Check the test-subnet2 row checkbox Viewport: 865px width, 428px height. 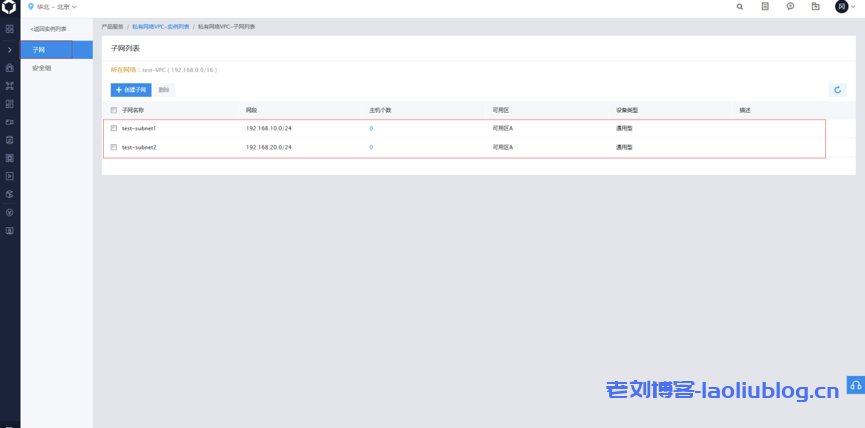tap(114, 147)
